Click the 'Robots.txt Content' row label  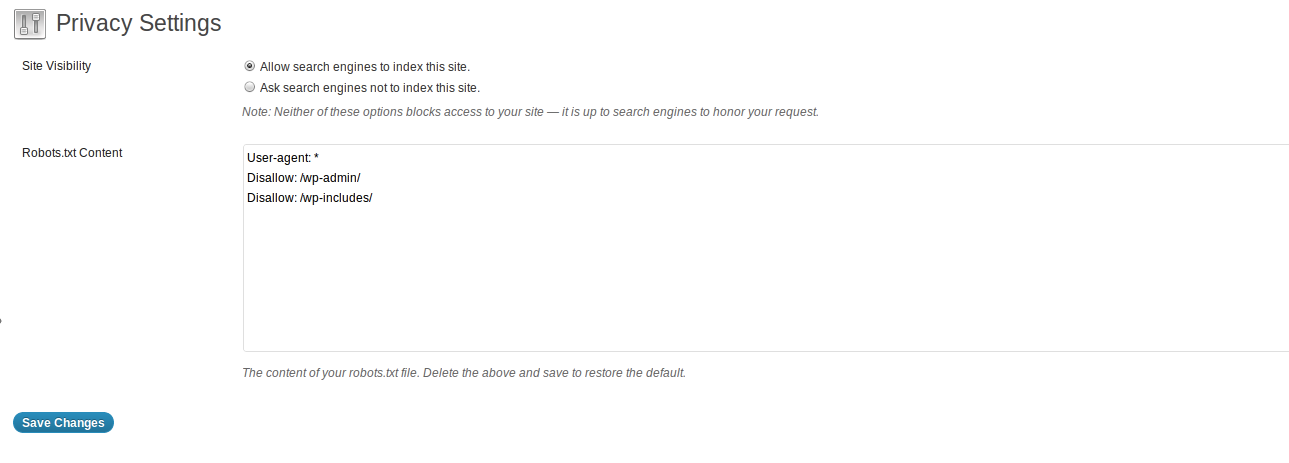coord(72,153)
